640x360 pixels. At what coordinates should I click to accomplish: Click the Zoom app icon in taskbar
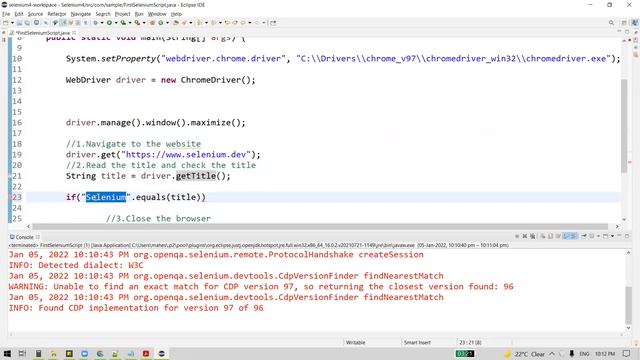pos(84,353)
